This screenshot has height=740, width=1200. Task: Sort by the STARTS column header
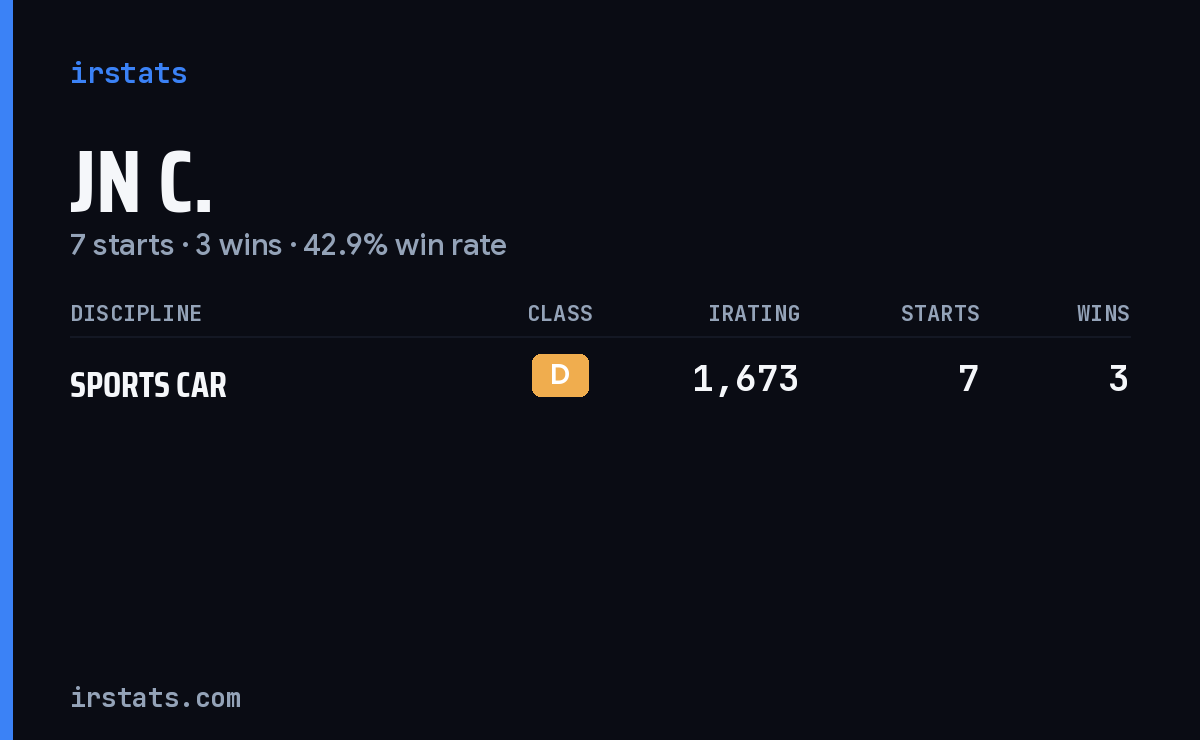tap(940, 313)
